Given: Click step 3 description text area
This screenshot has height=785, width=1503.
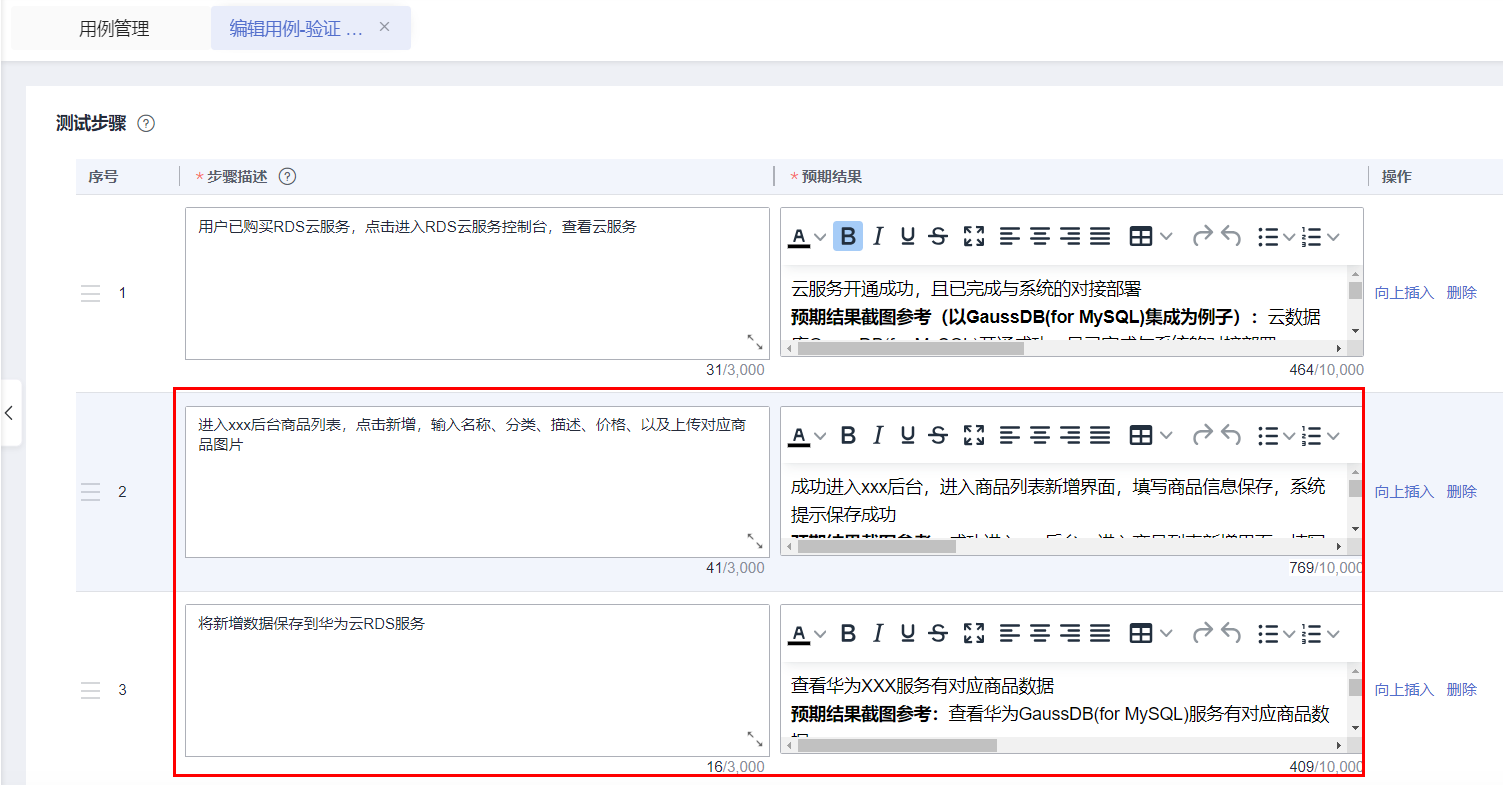Looking at the screenshot, I should [477, 680].
